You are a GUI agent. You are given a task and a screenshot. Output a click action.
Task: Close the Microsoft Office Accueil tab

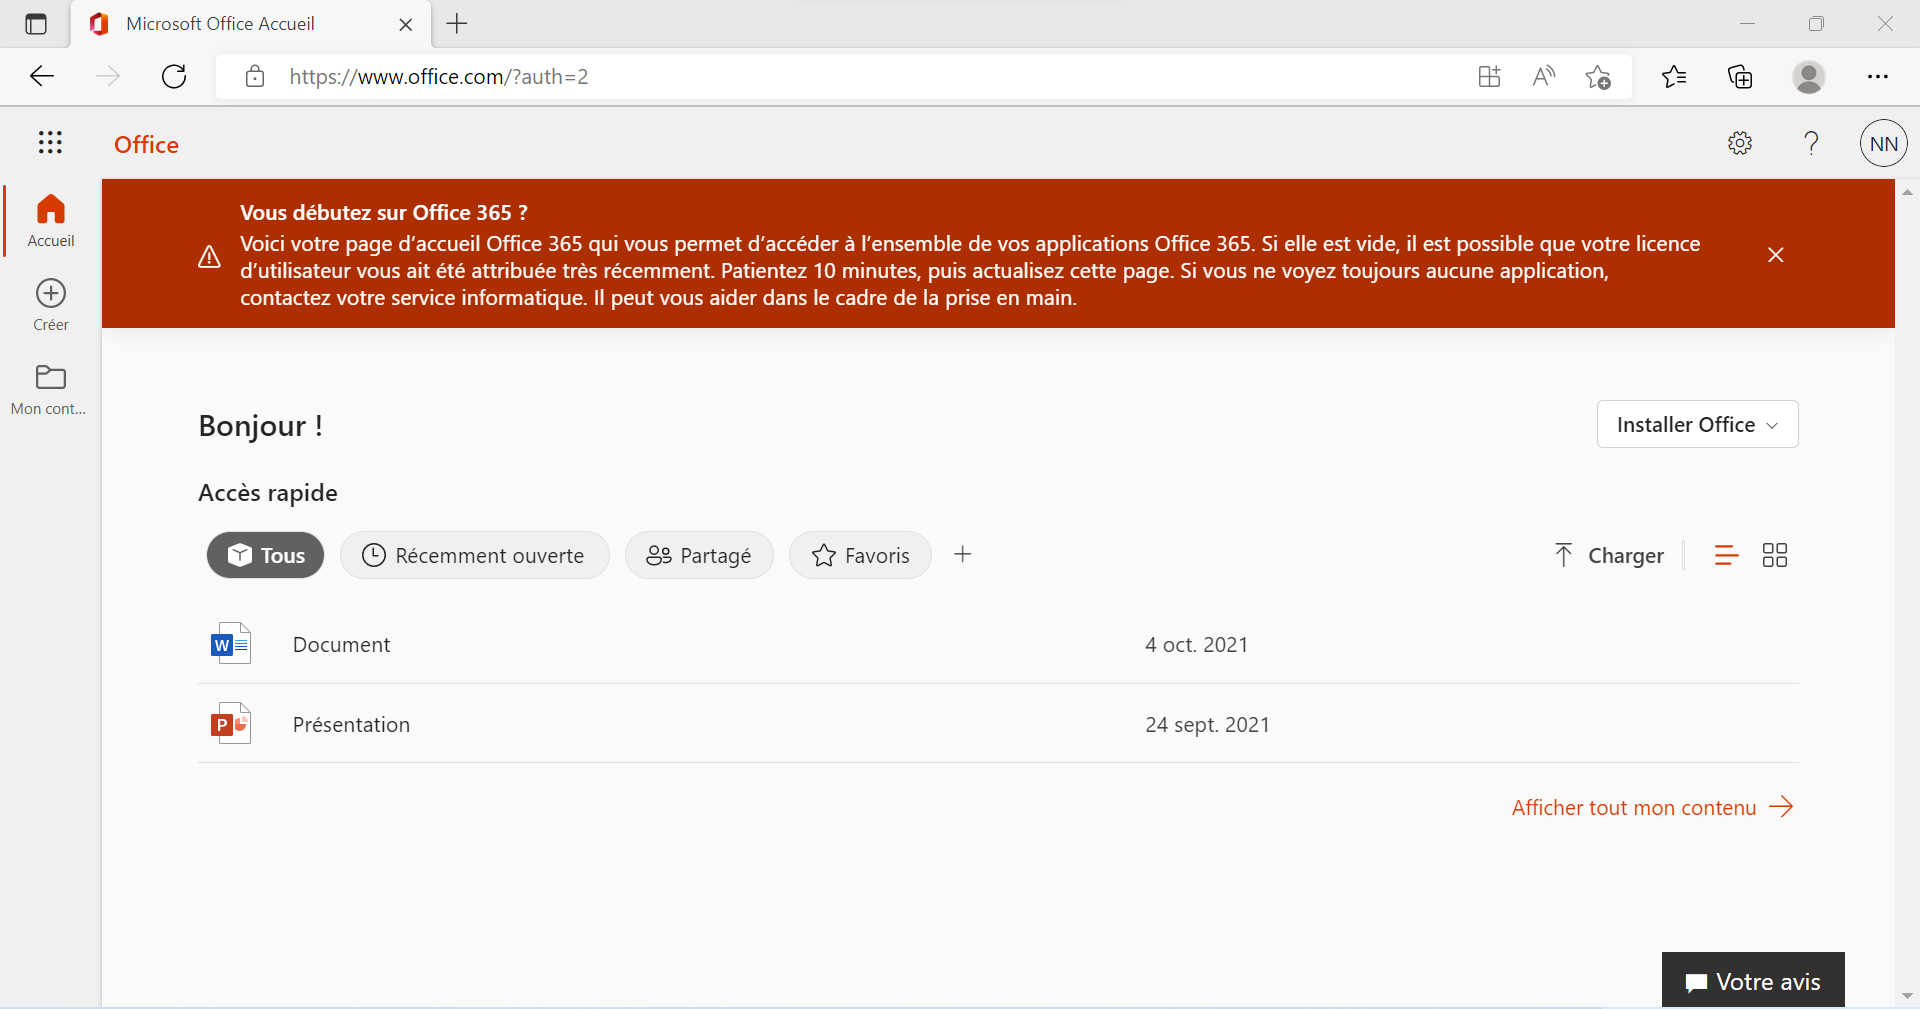tap(406, 24)
